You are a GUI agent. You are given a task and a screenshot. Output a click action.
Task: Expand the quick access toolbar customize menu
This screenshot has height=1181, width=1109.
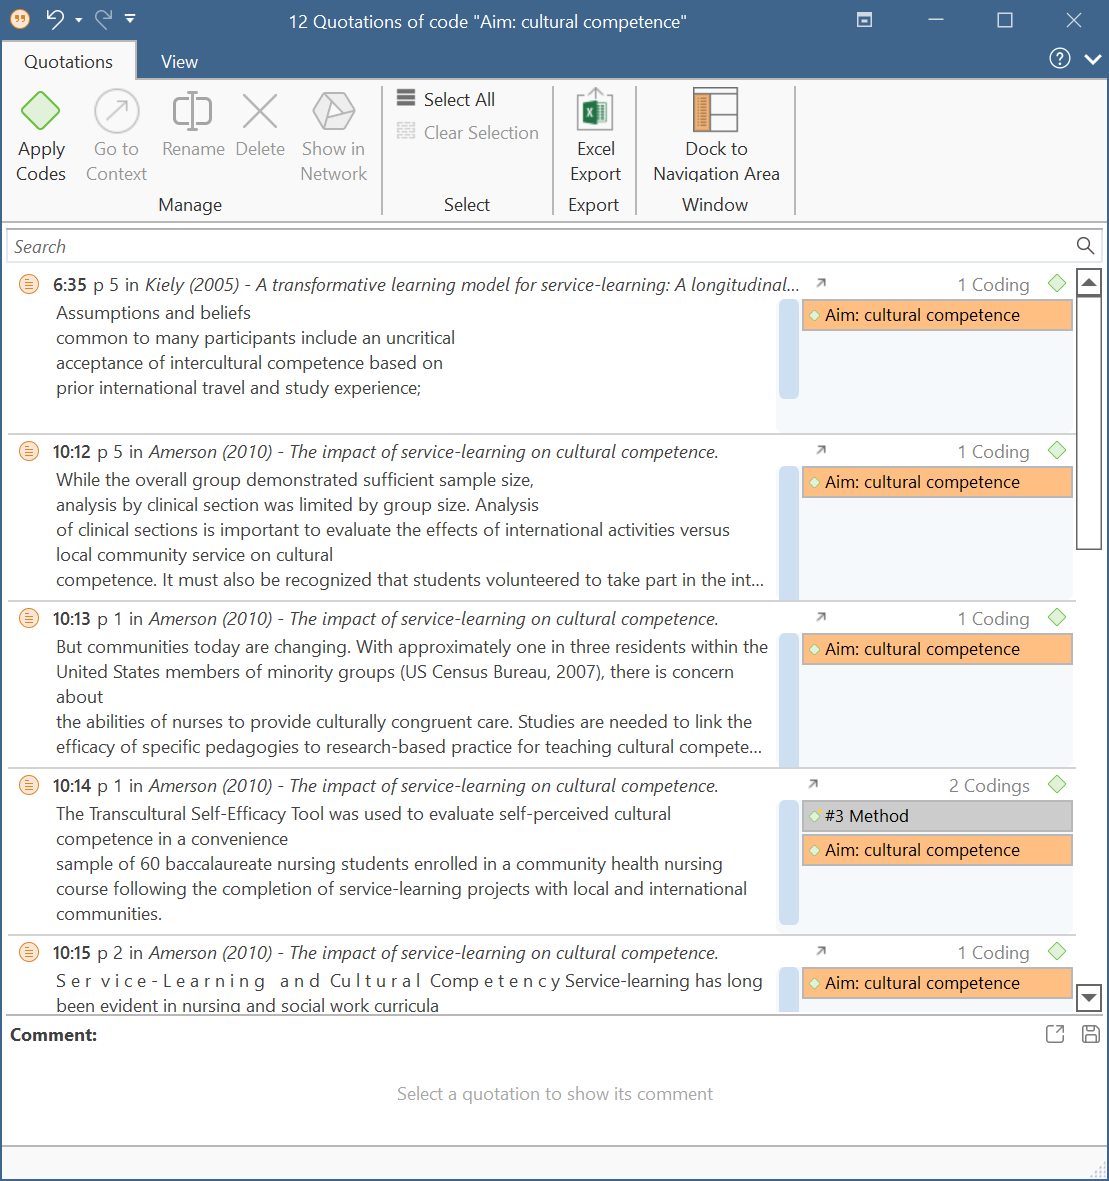[x=130, y=19]
